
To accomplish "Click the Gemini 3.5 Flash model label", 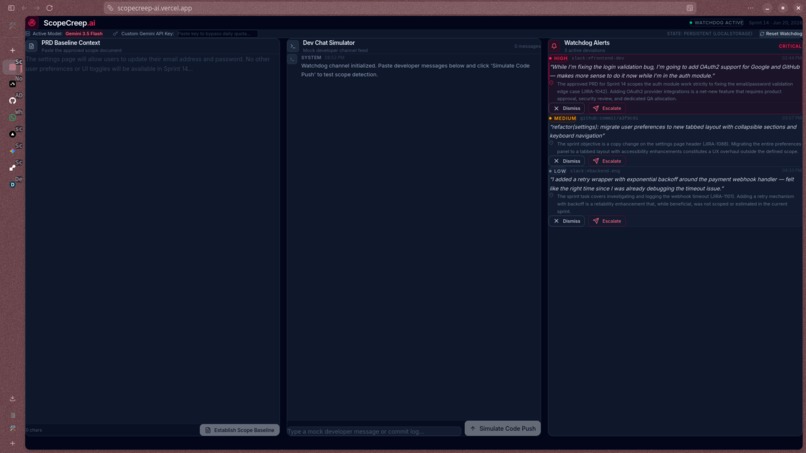I will tap(84, 34).
